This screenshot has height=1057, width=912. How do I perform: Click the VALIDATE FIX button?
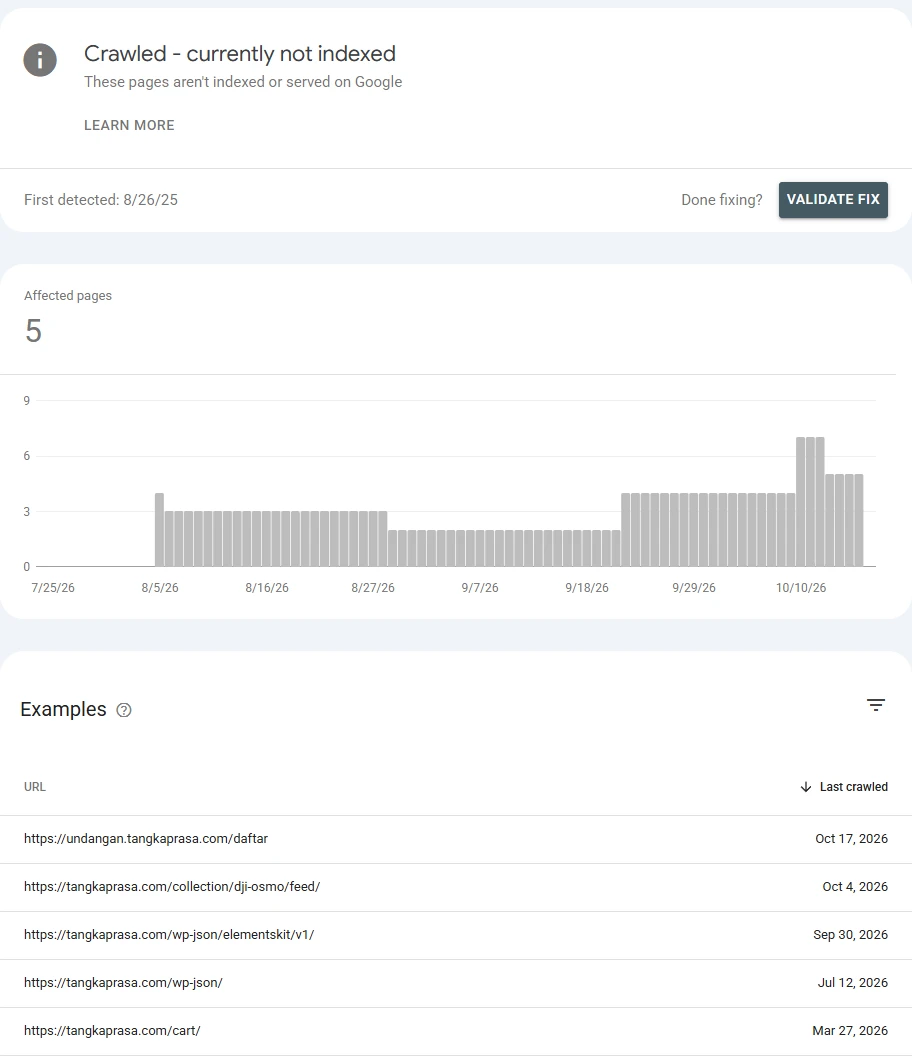[833, 200]
